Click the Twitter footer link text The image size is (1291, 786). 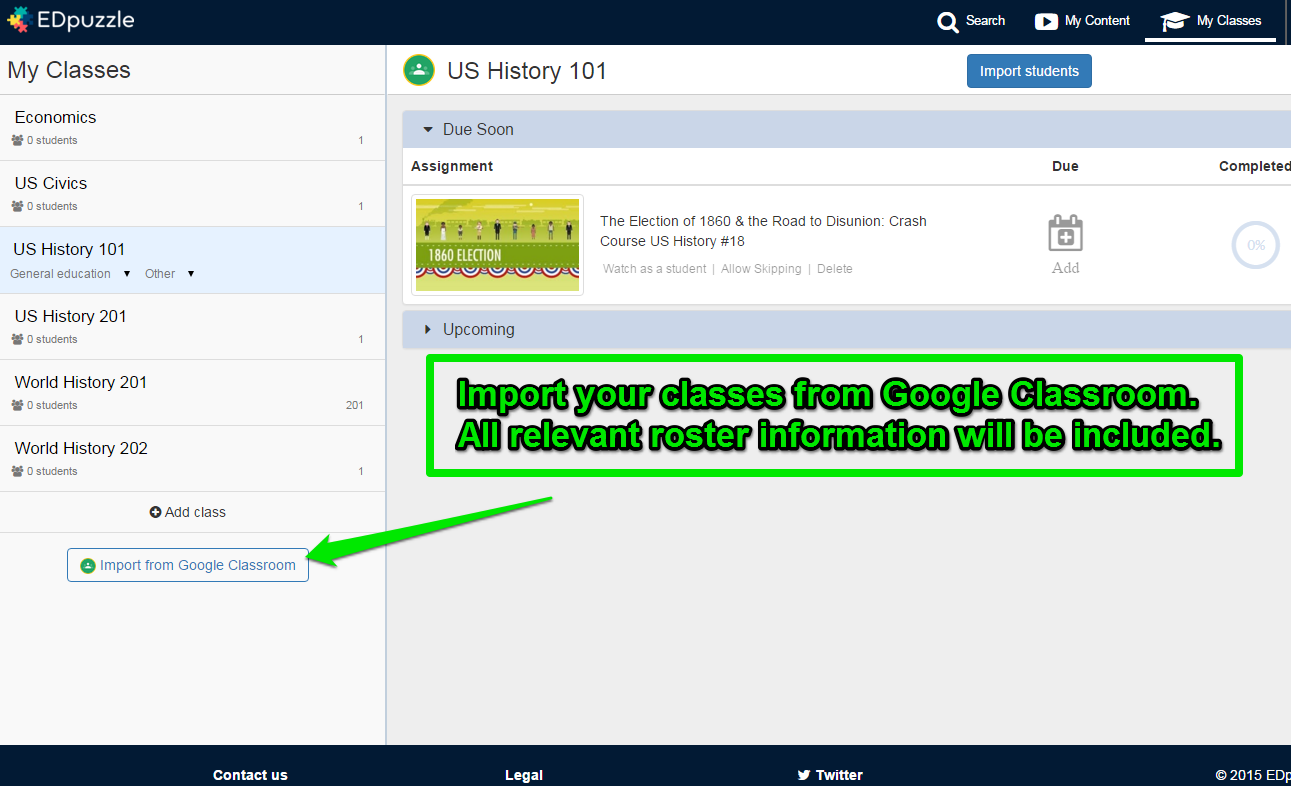pyautogui.click(x=839, y=775)
